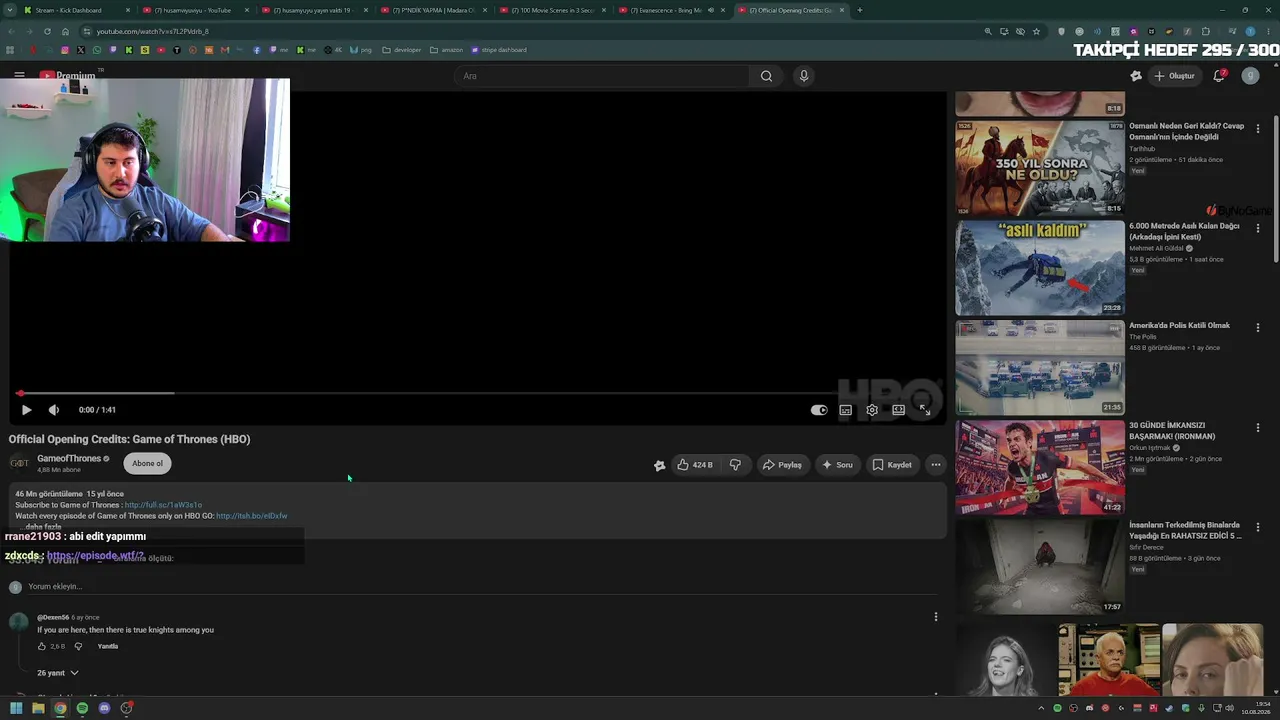Open the Windows Start menu
The width and height of the screenshot is (1280, 720).
click(x=16, y=708)
